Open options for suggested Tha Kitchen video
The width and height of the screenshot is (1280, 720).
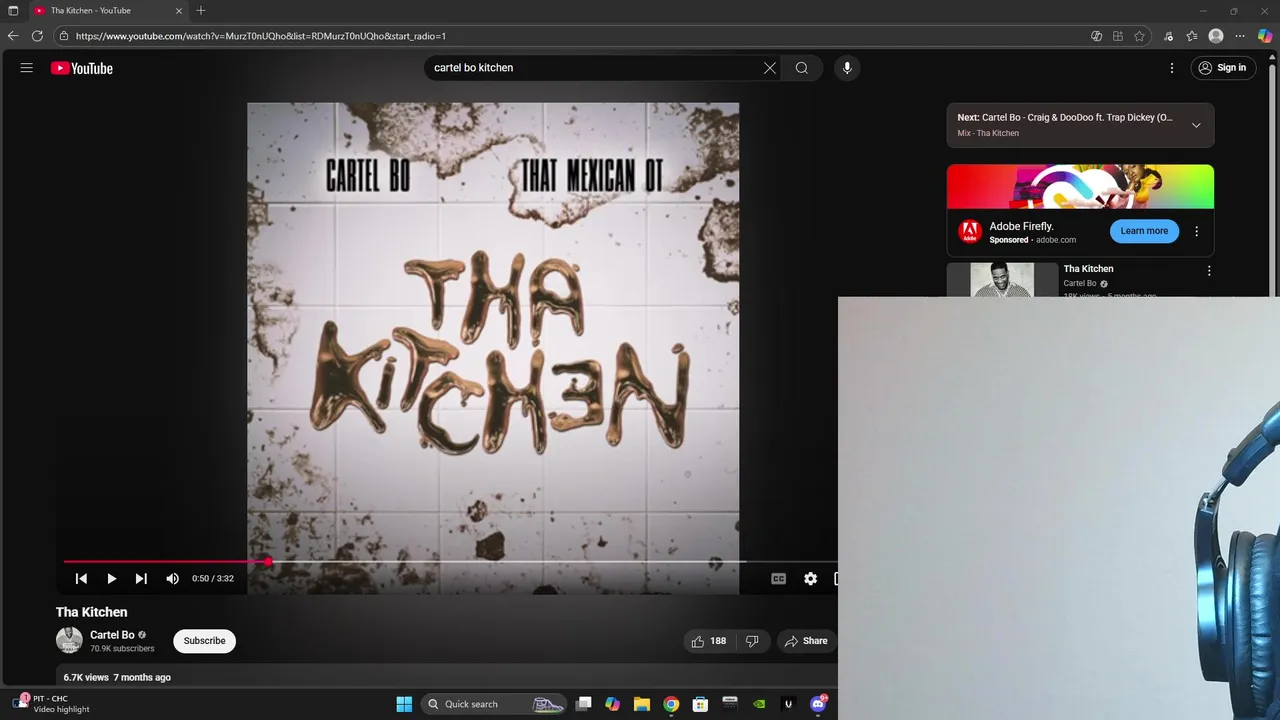click(x=1209, y=271)
